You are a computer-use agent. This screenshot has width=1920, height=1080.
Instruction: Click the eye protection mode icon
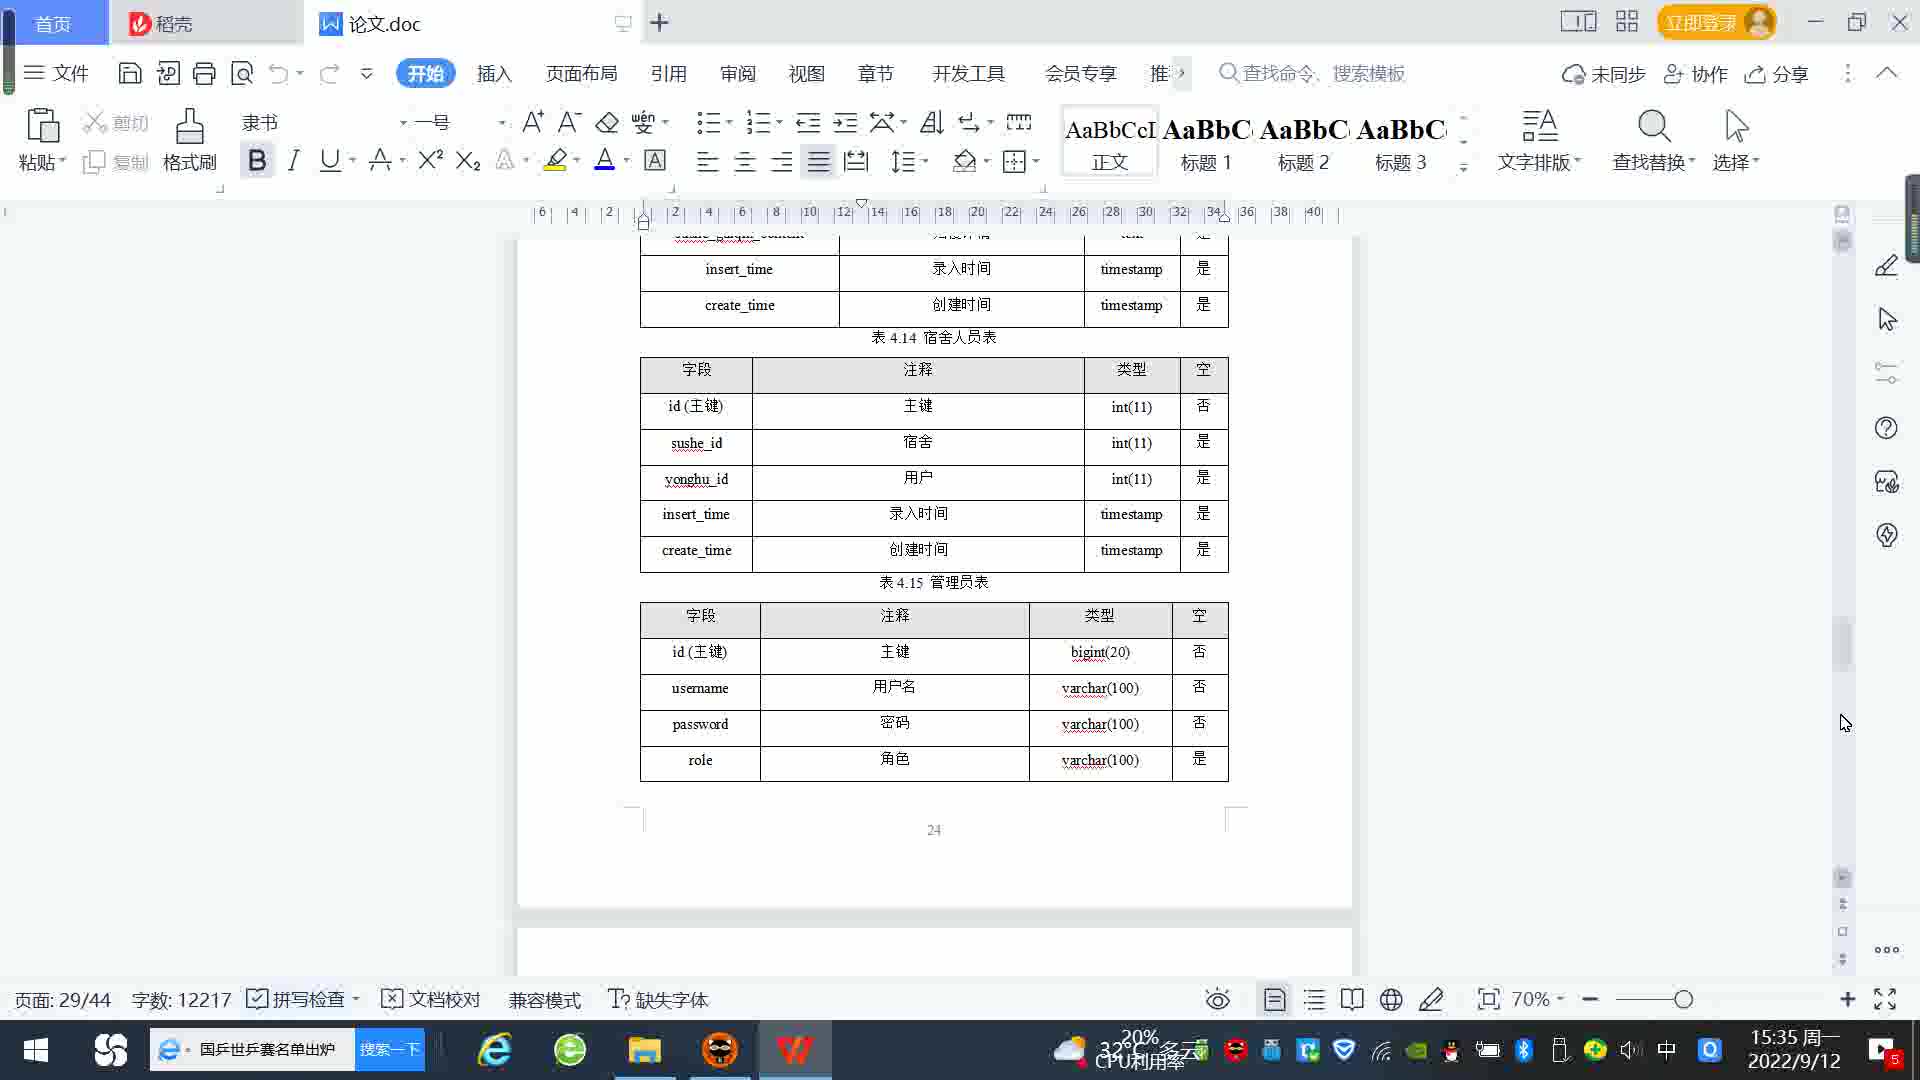point(1217,999)
